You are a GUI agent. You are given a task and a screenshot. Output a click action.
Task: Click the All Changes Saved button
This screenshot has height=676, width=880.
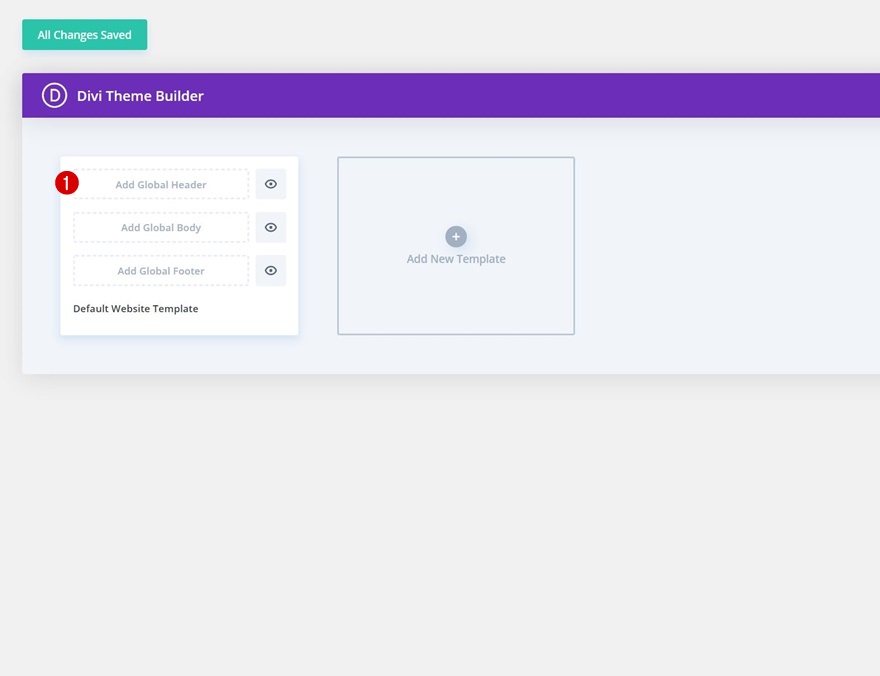tap(85, 35)
